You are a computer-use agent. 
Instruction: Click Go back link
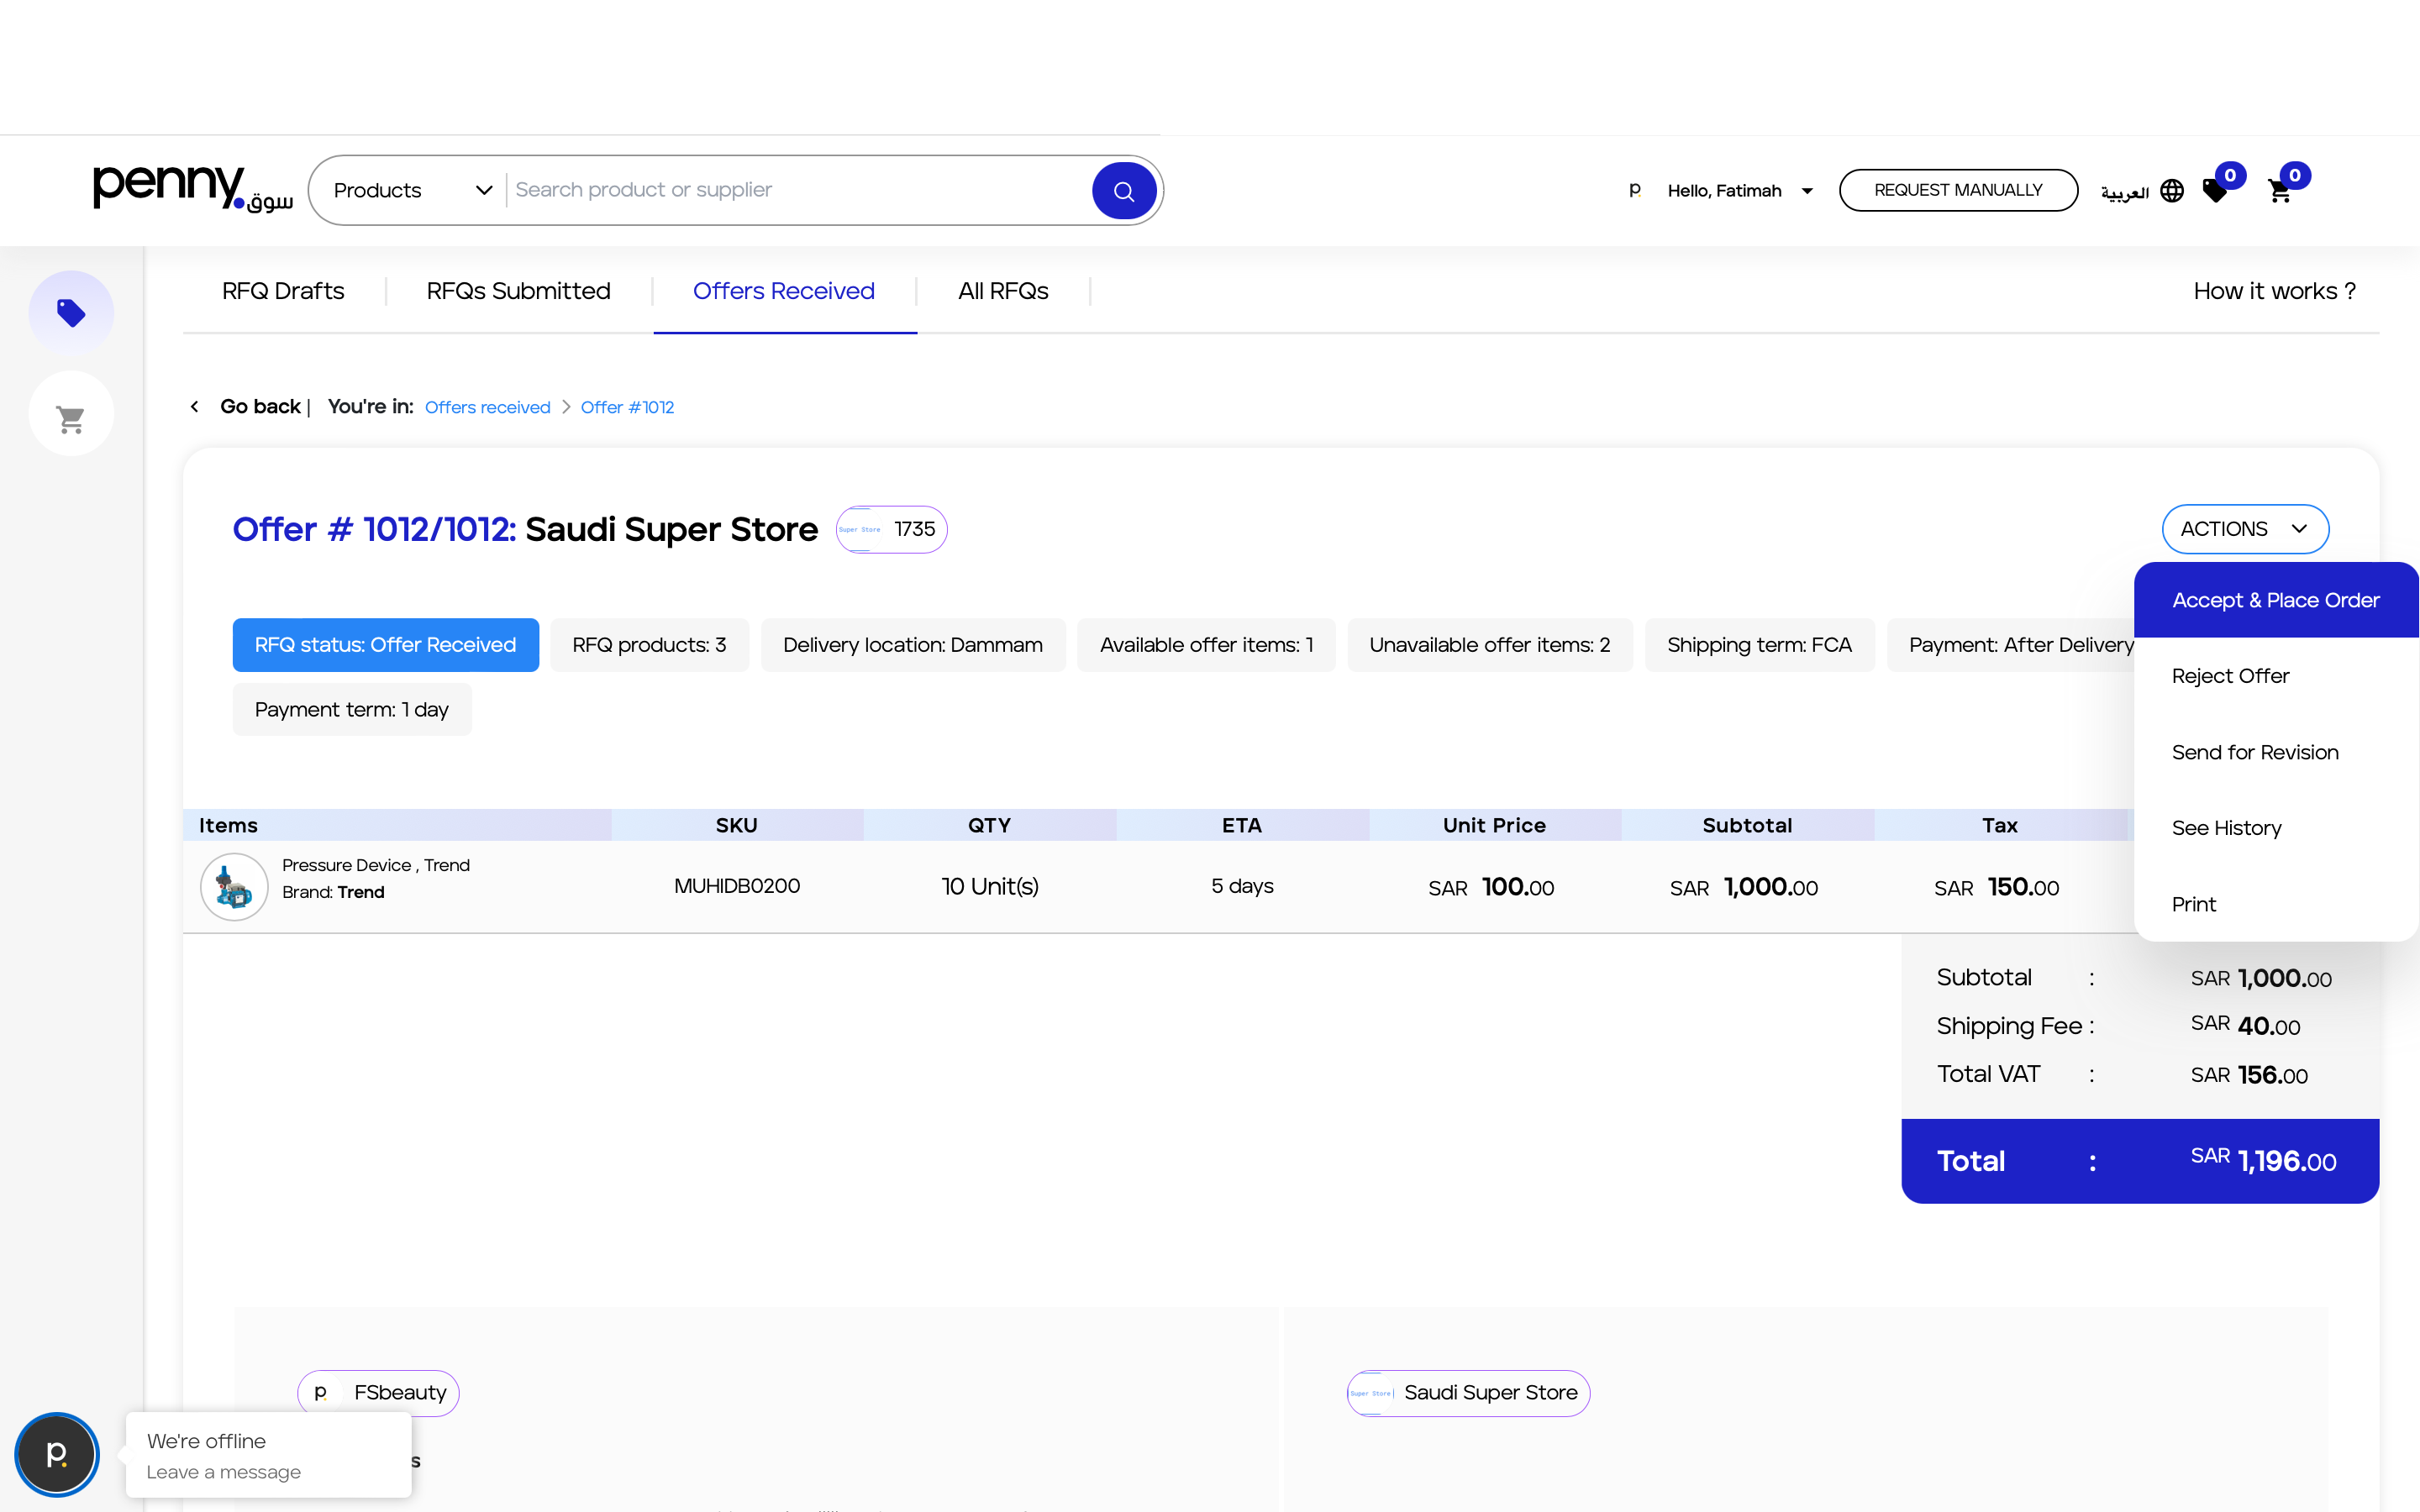coord(260,406)
